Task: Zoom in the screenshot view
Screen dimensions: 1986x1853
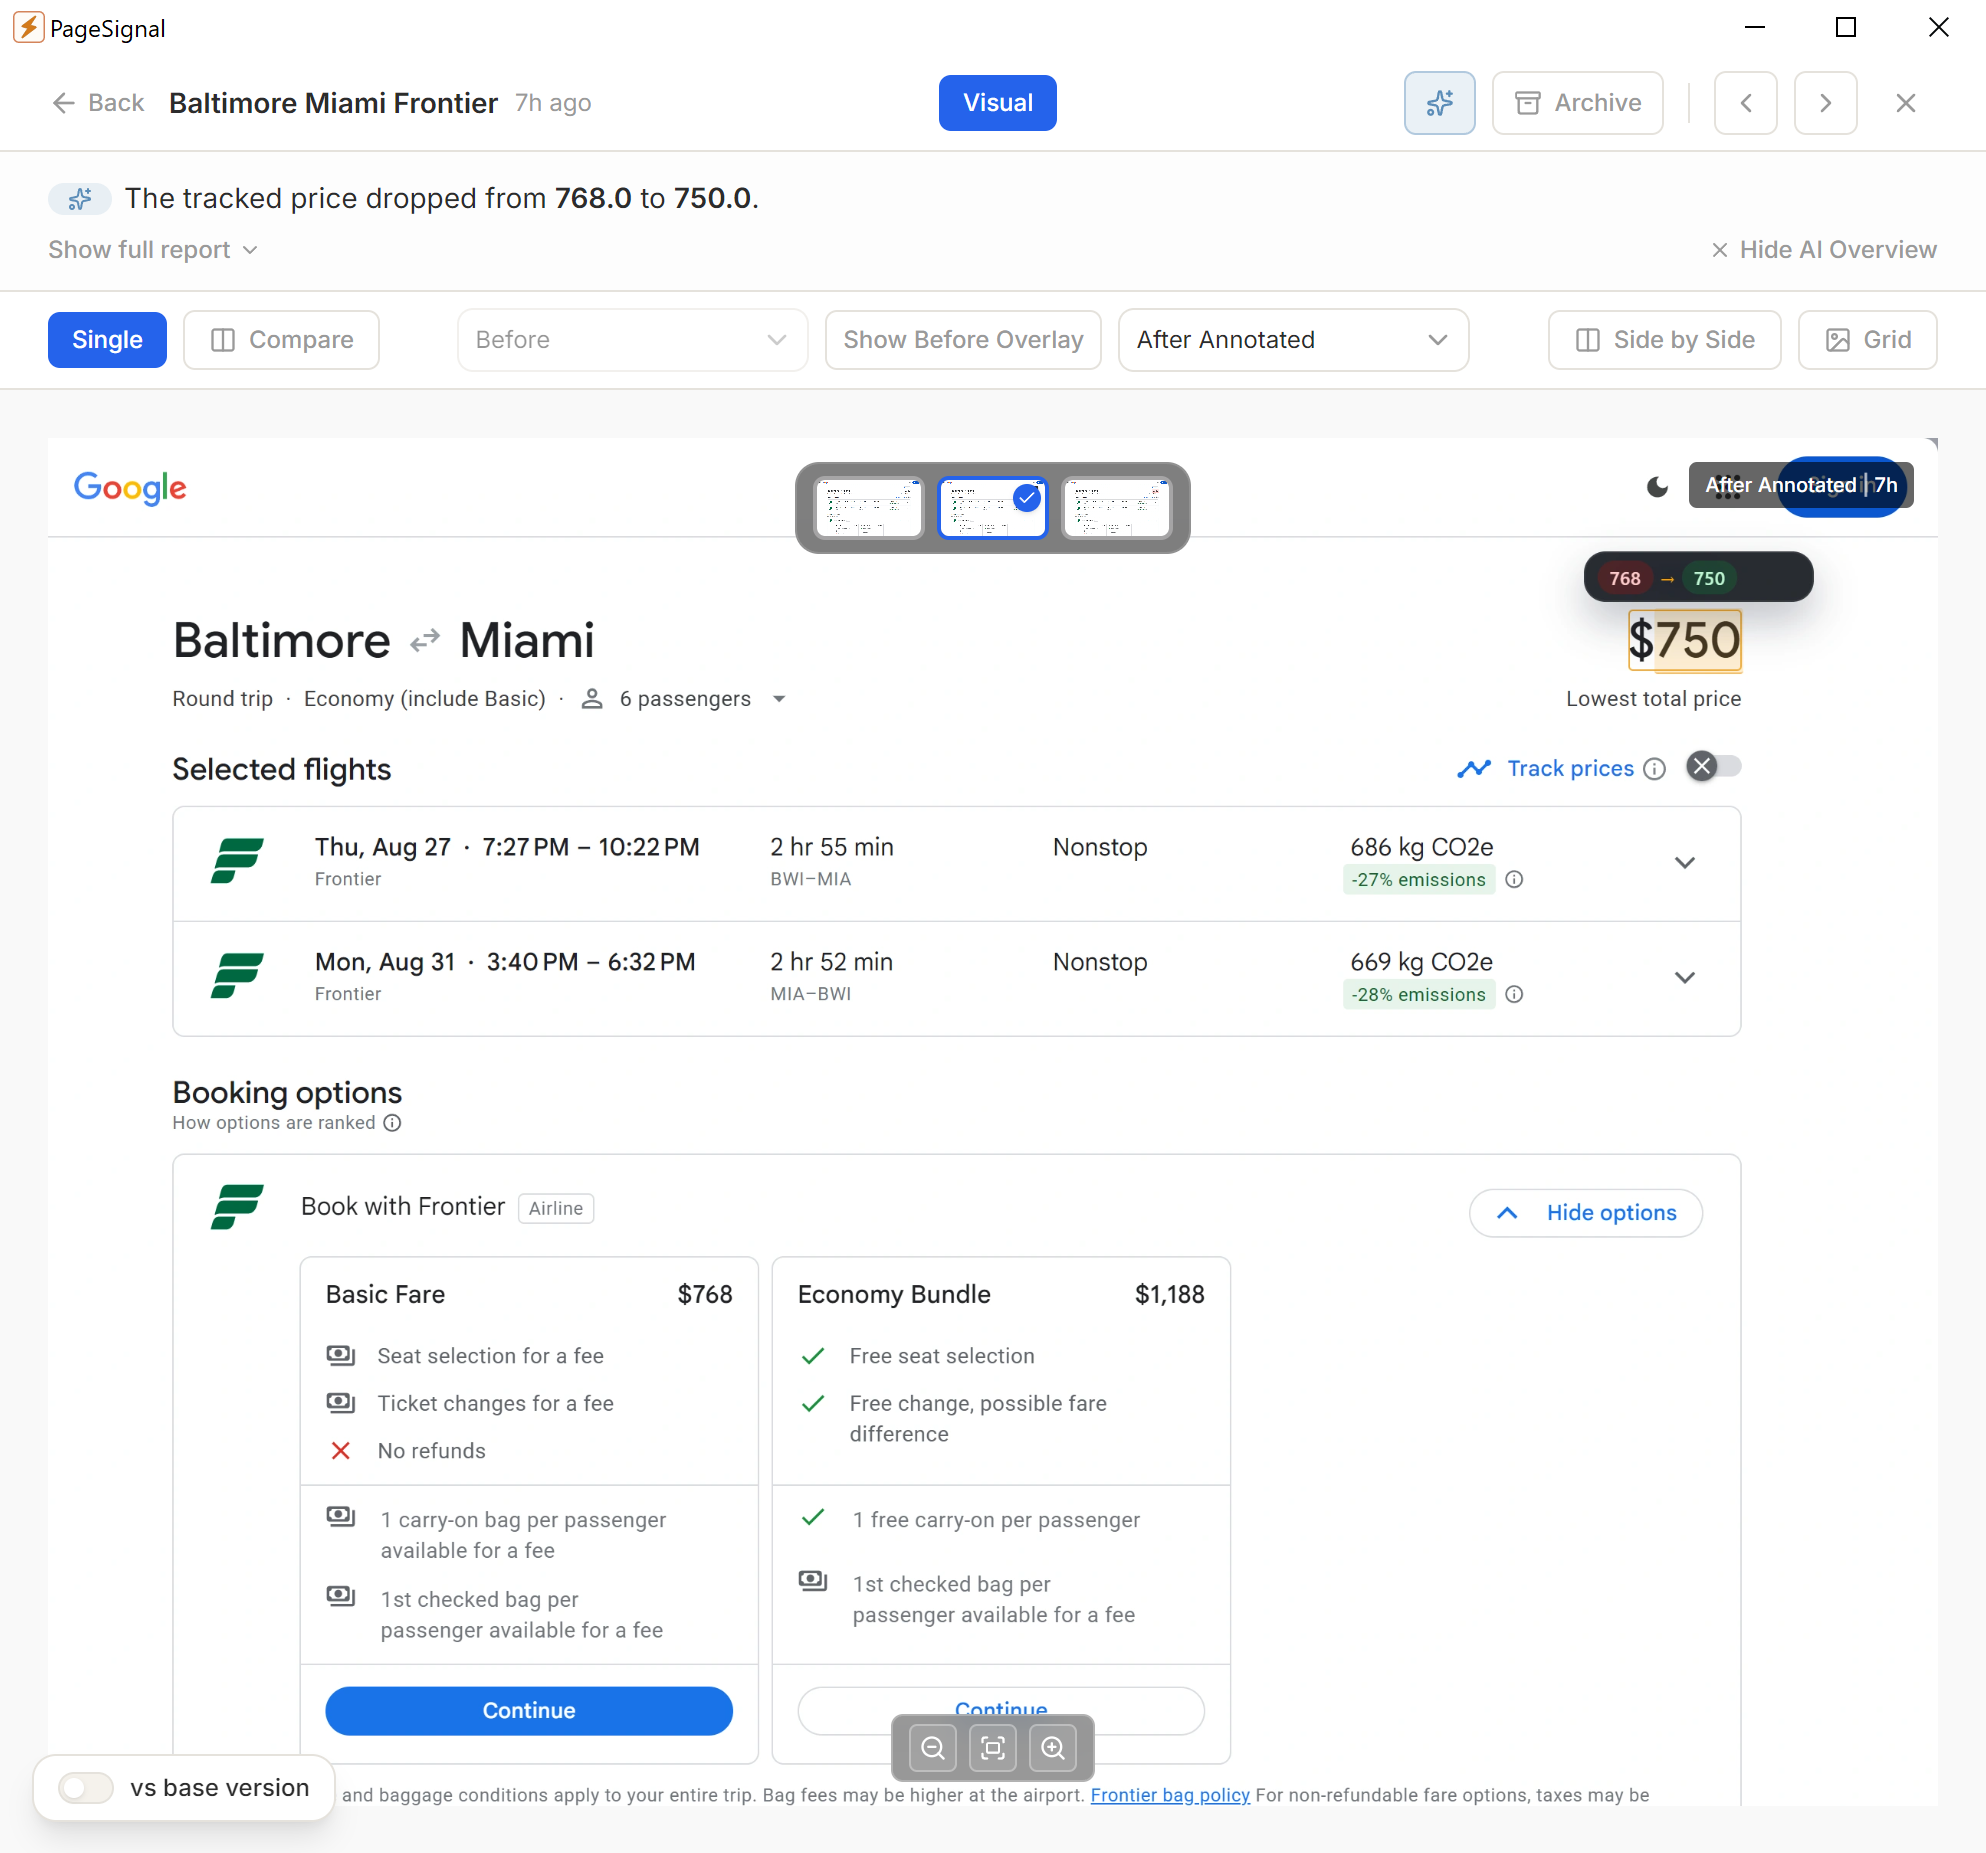Action: pos(1052,1748)
